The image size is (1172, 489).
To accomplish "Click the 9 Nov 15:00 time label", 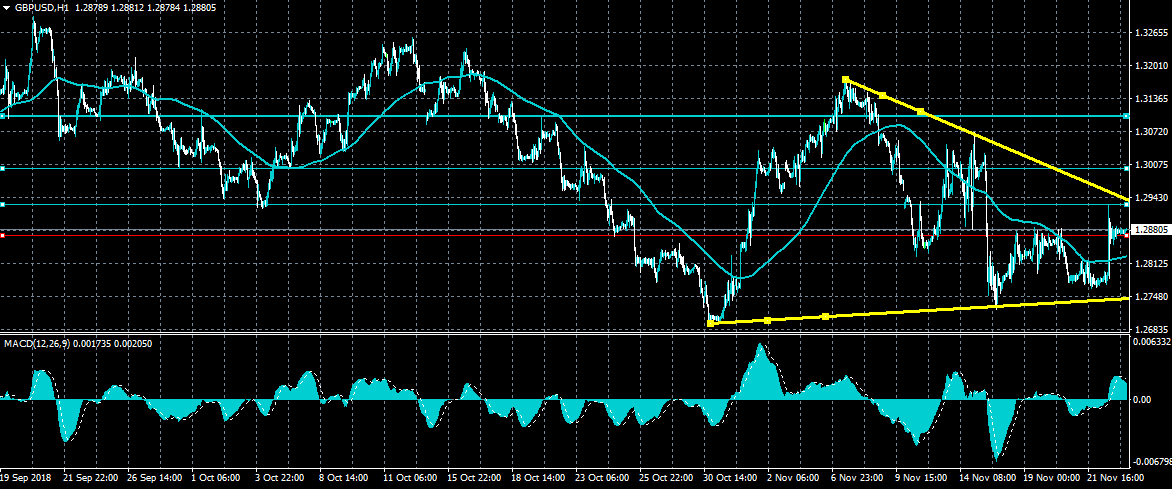I will tap(922, 476).
